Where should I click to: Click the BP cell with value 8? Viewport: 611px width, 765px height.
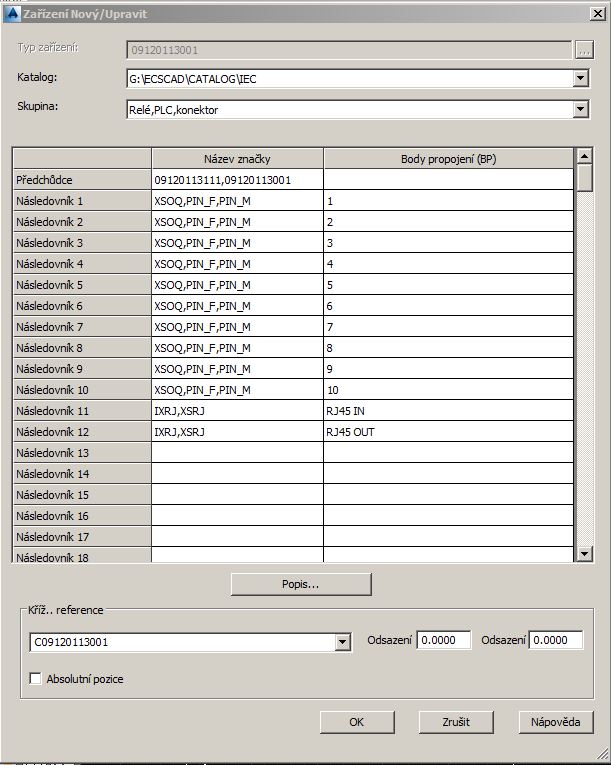click(x=448, y=347)
